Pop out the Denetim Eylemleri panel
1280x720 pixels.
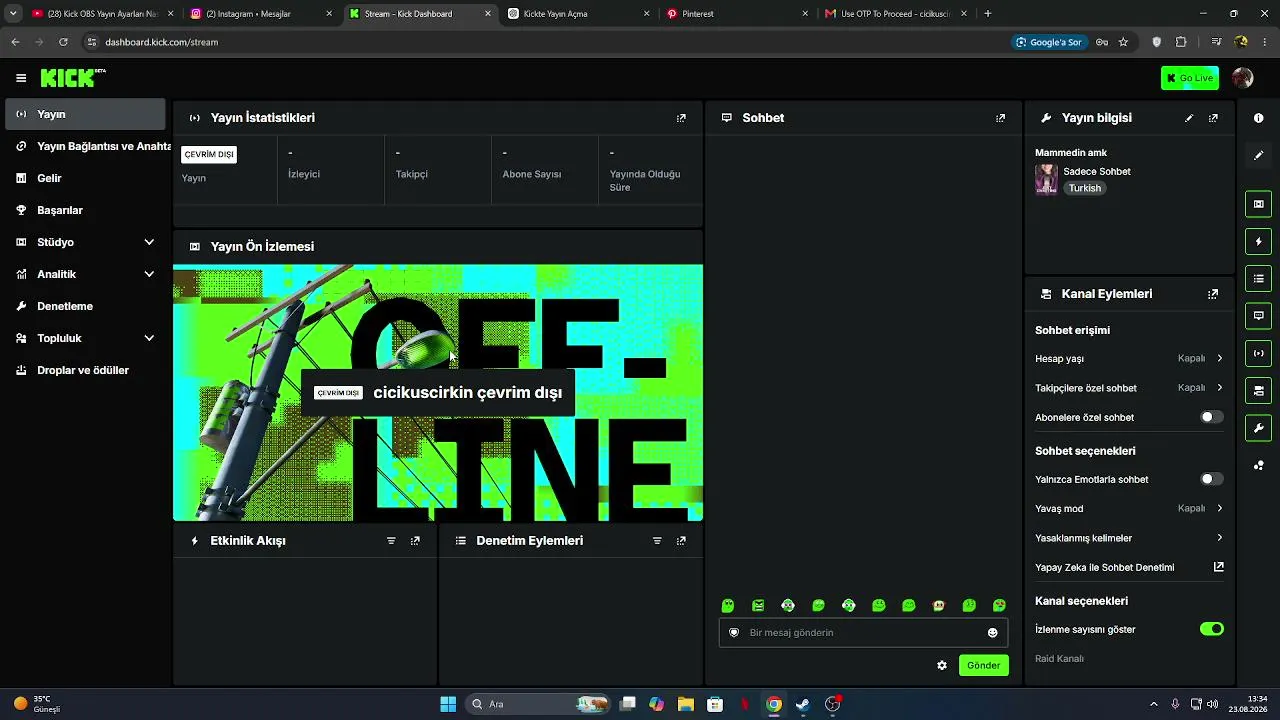(681, 541)
